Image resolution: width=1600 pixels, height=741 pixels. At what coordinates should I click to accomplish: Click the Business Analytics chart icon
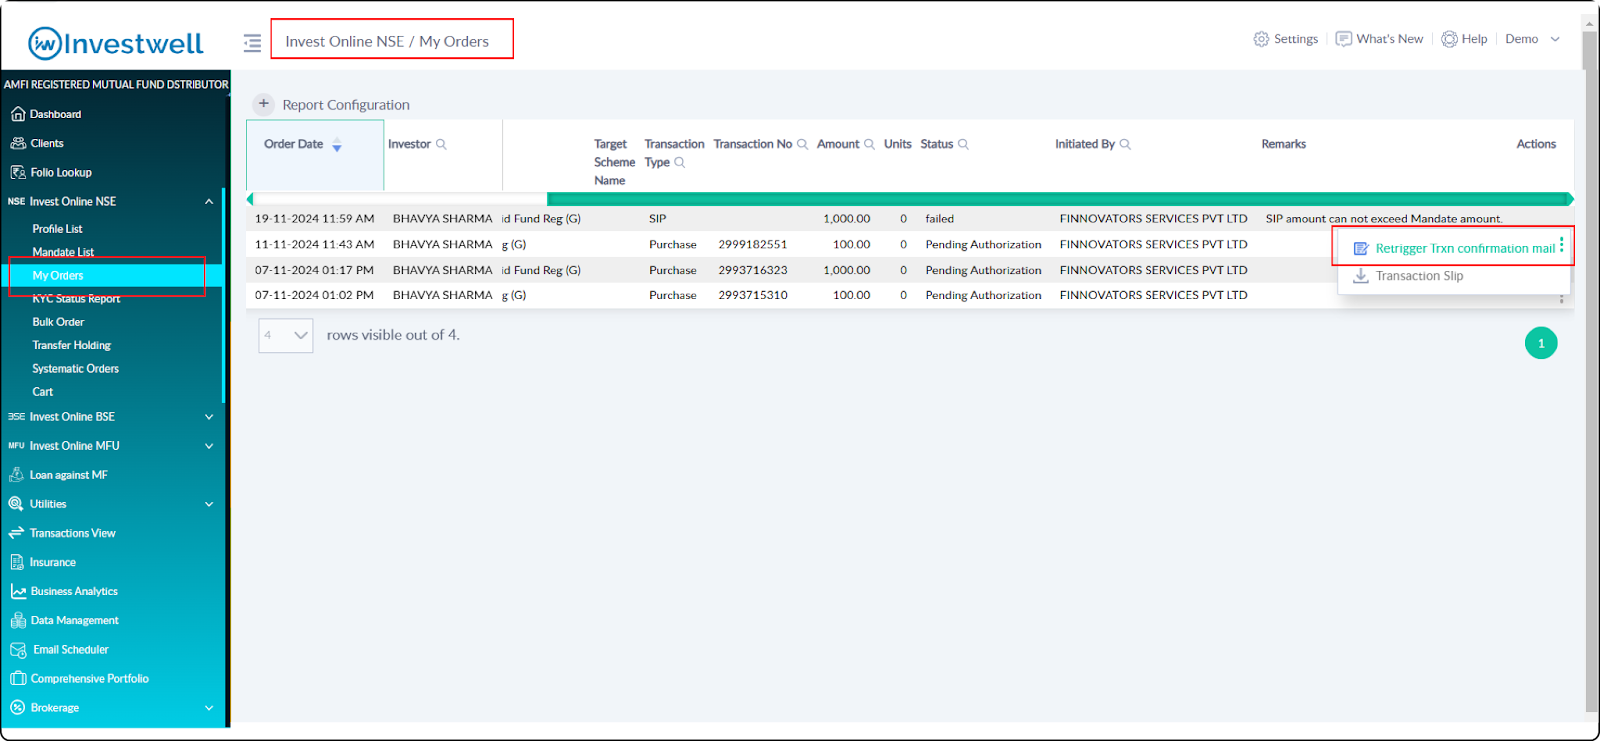(18, 591)
